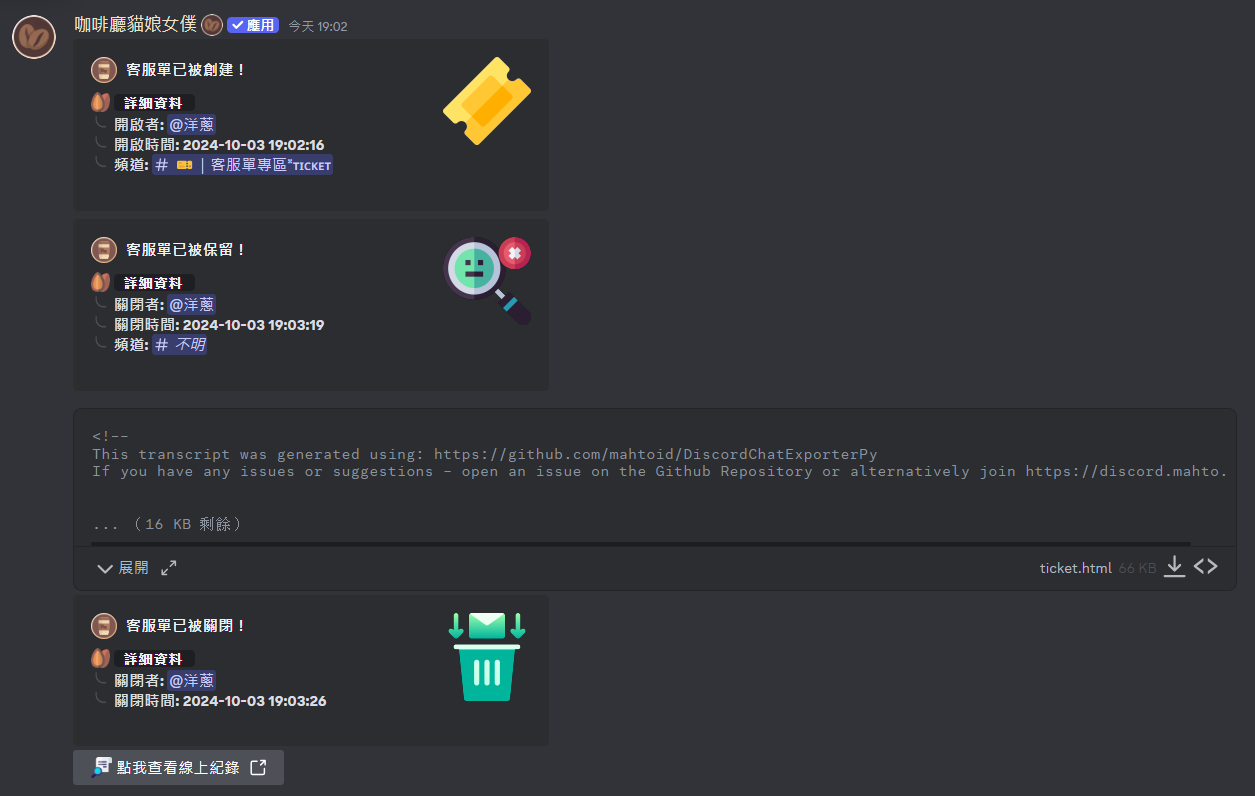Open the 客服單專區 TICKET channel mention
The height and width of the screenshot is (796, 1255).
pyautogui.click(x=243, y=165)
